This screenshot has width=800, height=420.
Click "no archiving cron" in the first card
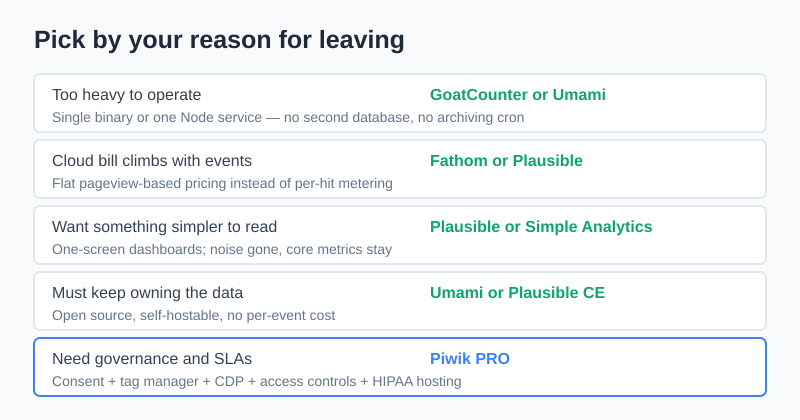(x=471, y=117)
